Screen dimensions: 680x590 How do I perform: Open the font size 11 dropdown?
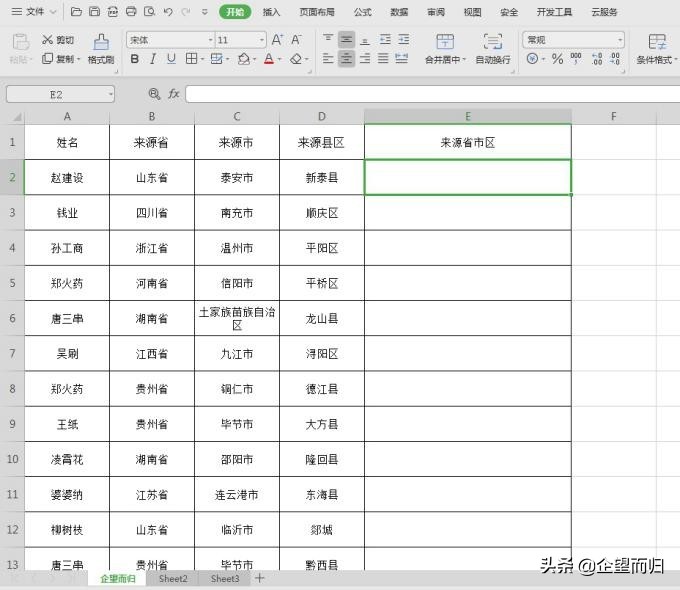262,40
